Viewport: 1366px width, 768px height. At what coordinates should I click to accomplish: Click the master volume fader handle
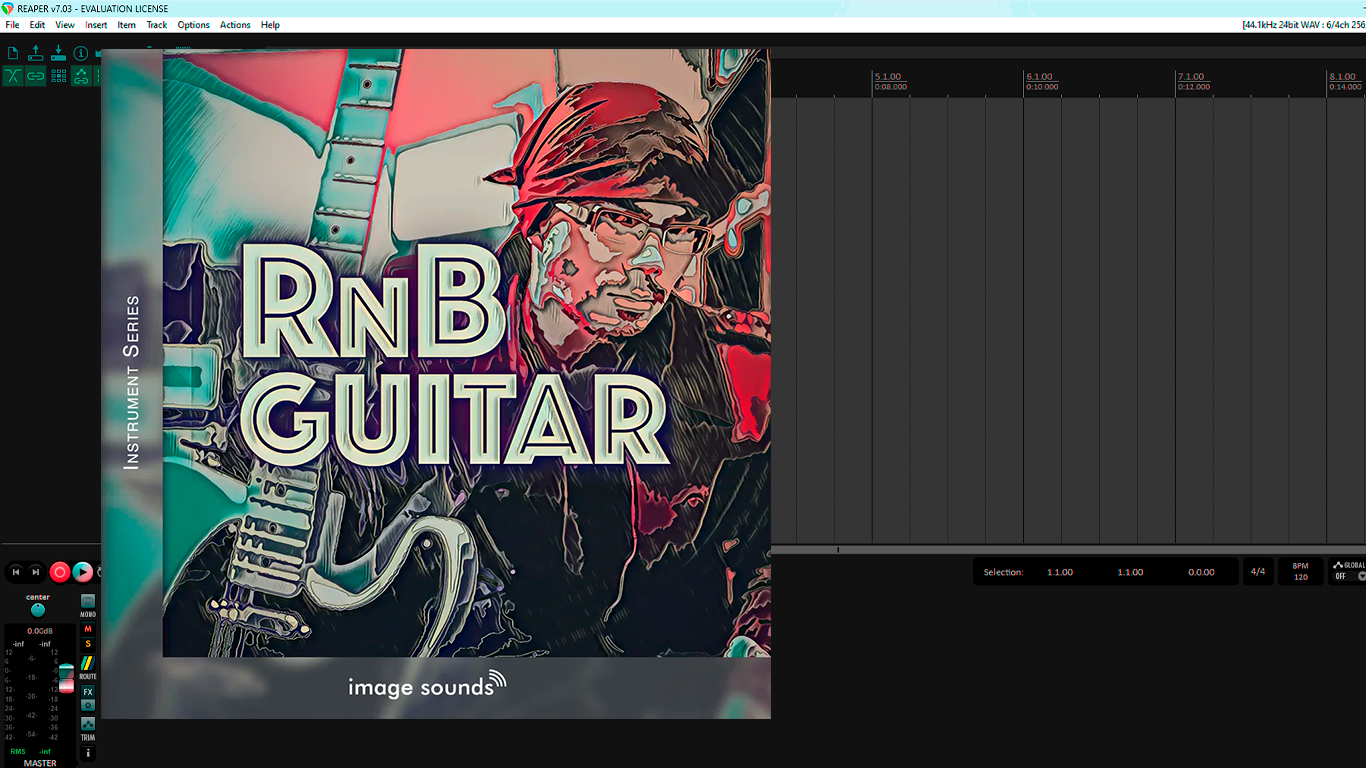coord(67,678)
